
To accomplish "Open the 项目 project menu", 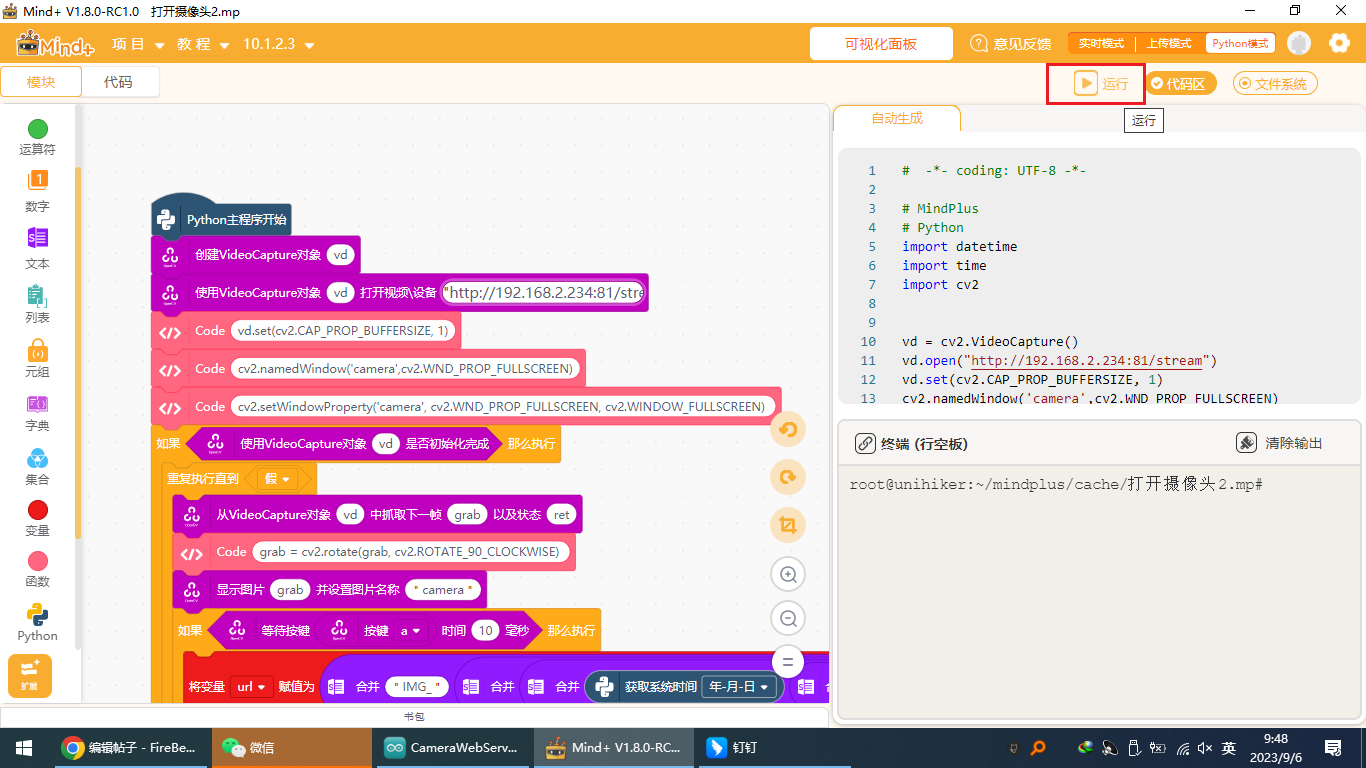I will point(138,44).
